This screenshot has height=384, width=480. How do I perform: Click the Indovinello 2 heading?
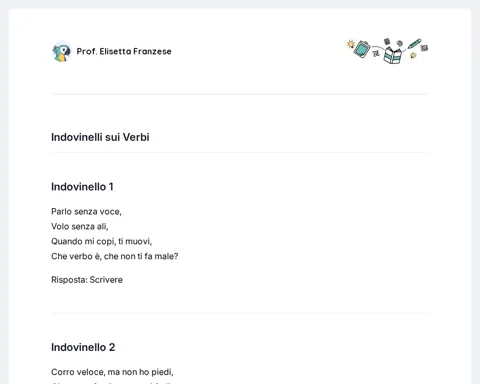pos(83,347)
